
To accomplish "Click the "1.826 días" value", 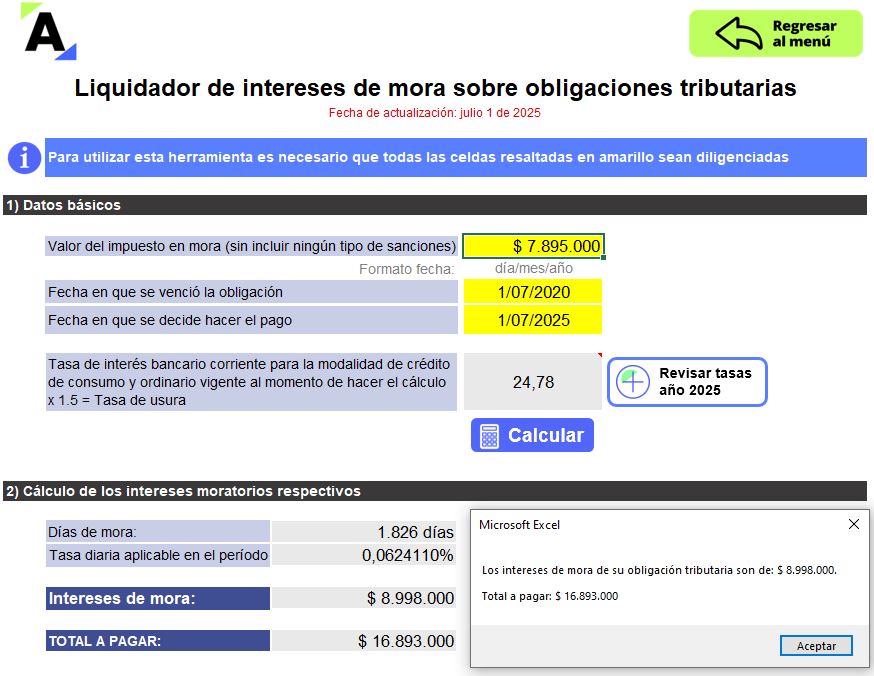I will coord(415,532).
